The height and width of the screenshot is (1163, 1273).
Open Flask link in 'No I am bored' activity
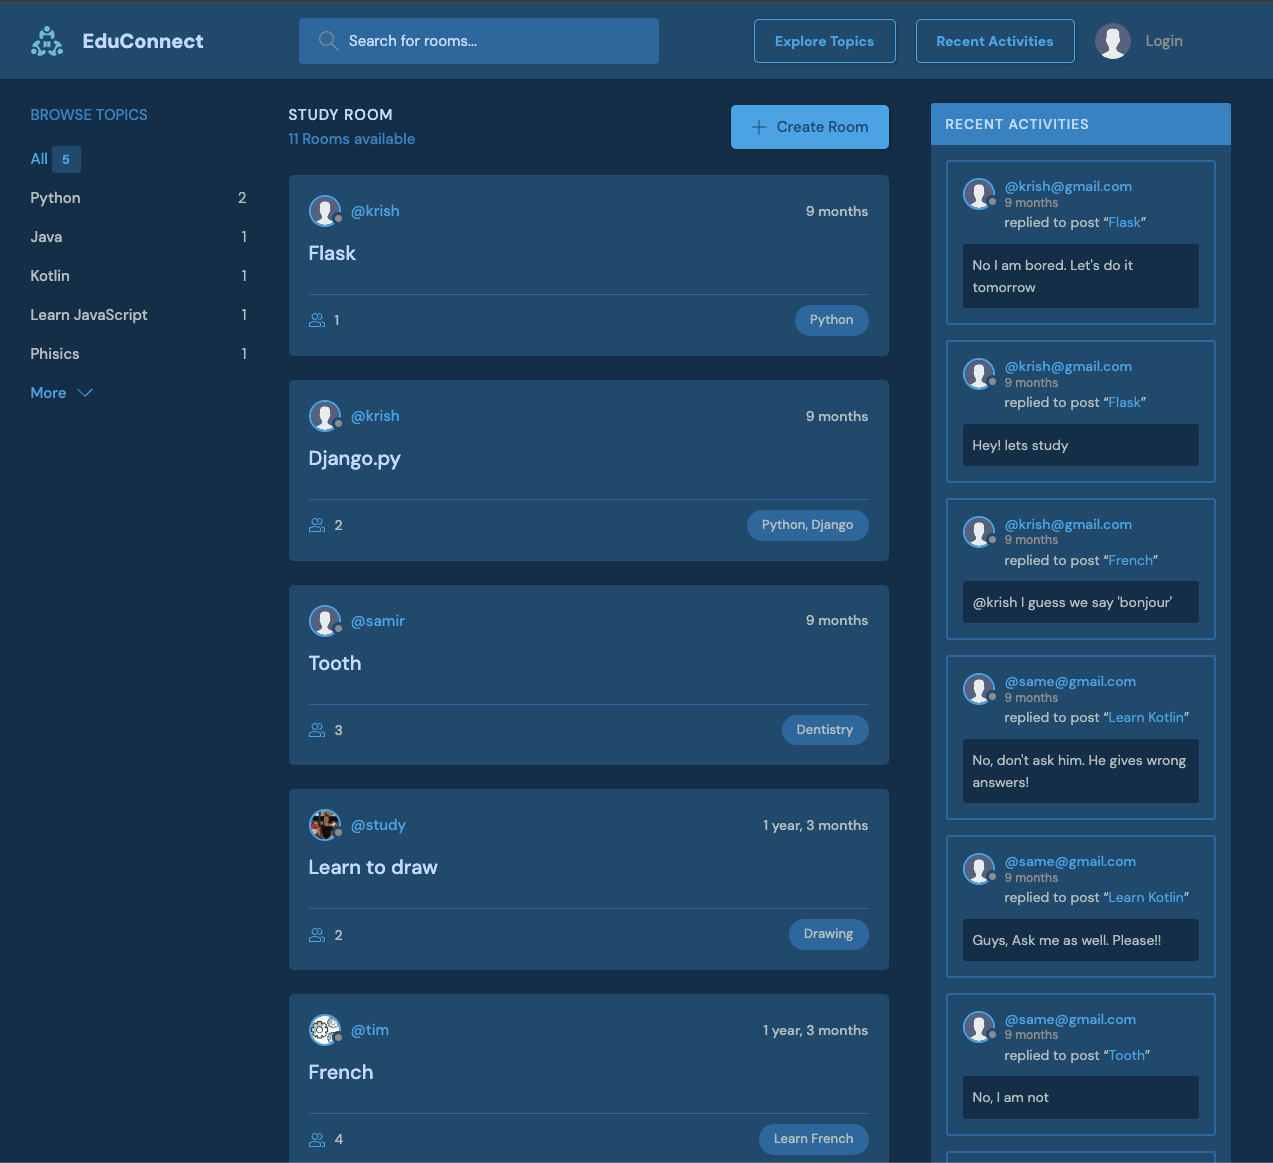[1124, 223]
